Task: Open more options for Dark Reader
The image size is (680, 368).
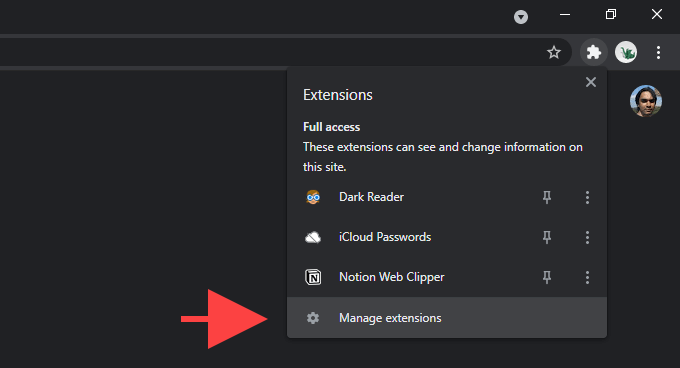Action: (587, 197)
